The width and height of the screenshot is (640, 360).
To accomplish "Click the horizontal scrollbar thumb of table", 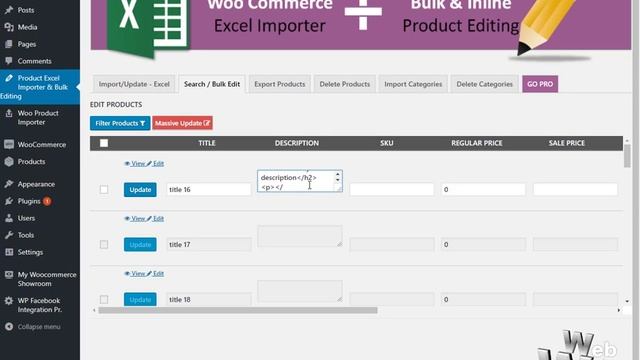I will coord(238,311).
